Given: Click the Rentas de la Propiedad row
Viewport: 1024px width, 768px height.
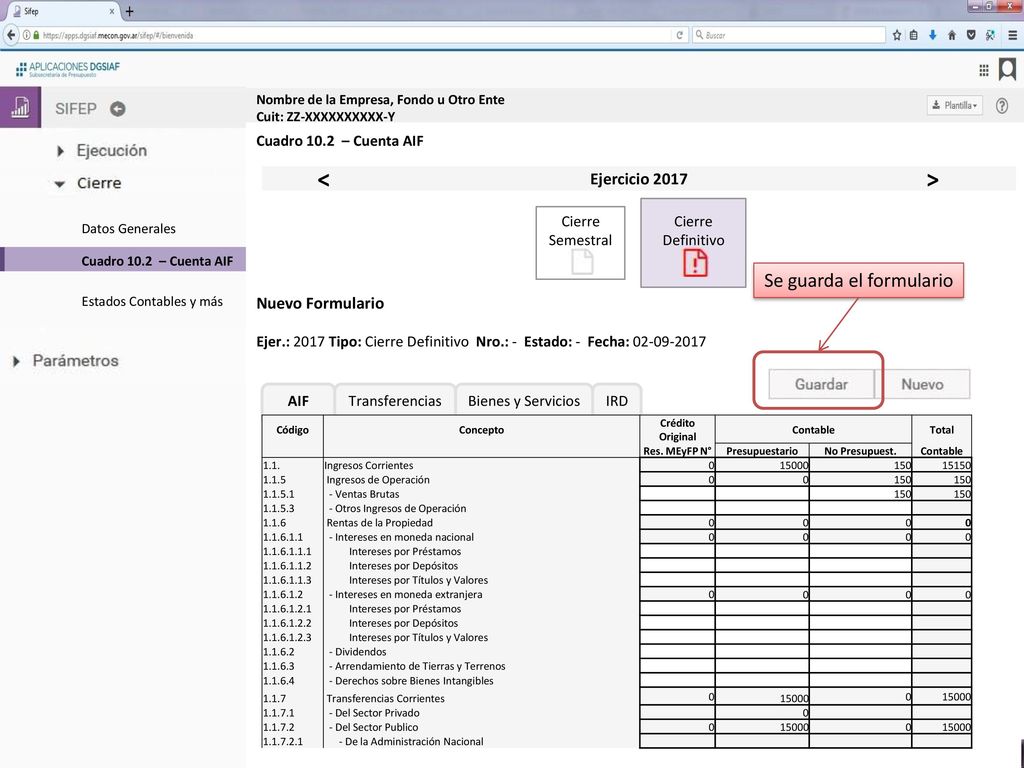Looking at the screenshot, I should pos(379,523).
